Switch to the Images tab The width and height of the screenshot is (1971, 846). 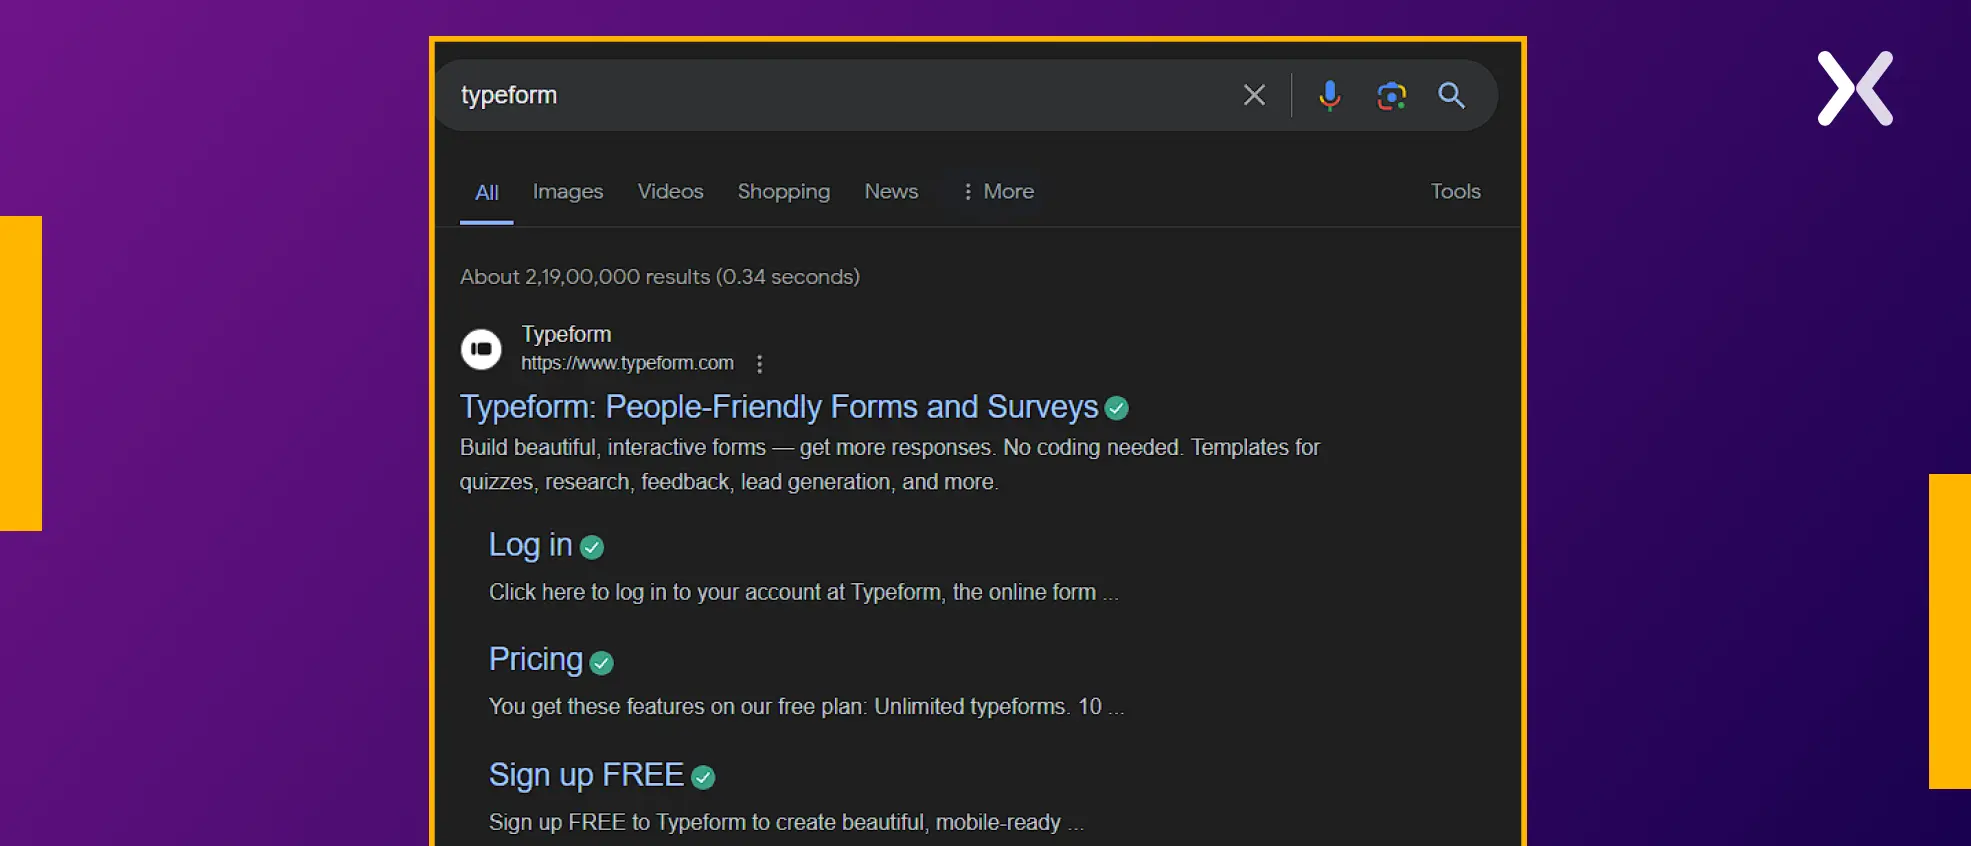(568, 191)
